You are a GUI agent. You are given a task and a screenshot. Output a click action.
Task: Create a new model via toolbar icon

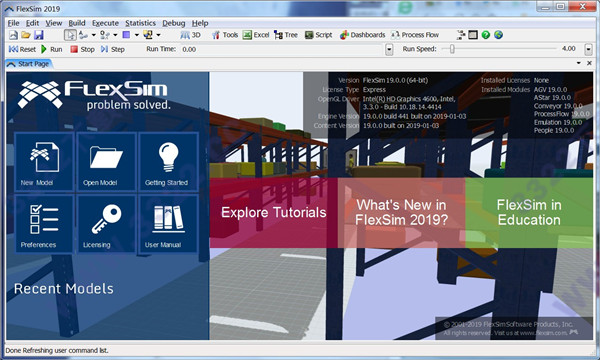point(13,35)
